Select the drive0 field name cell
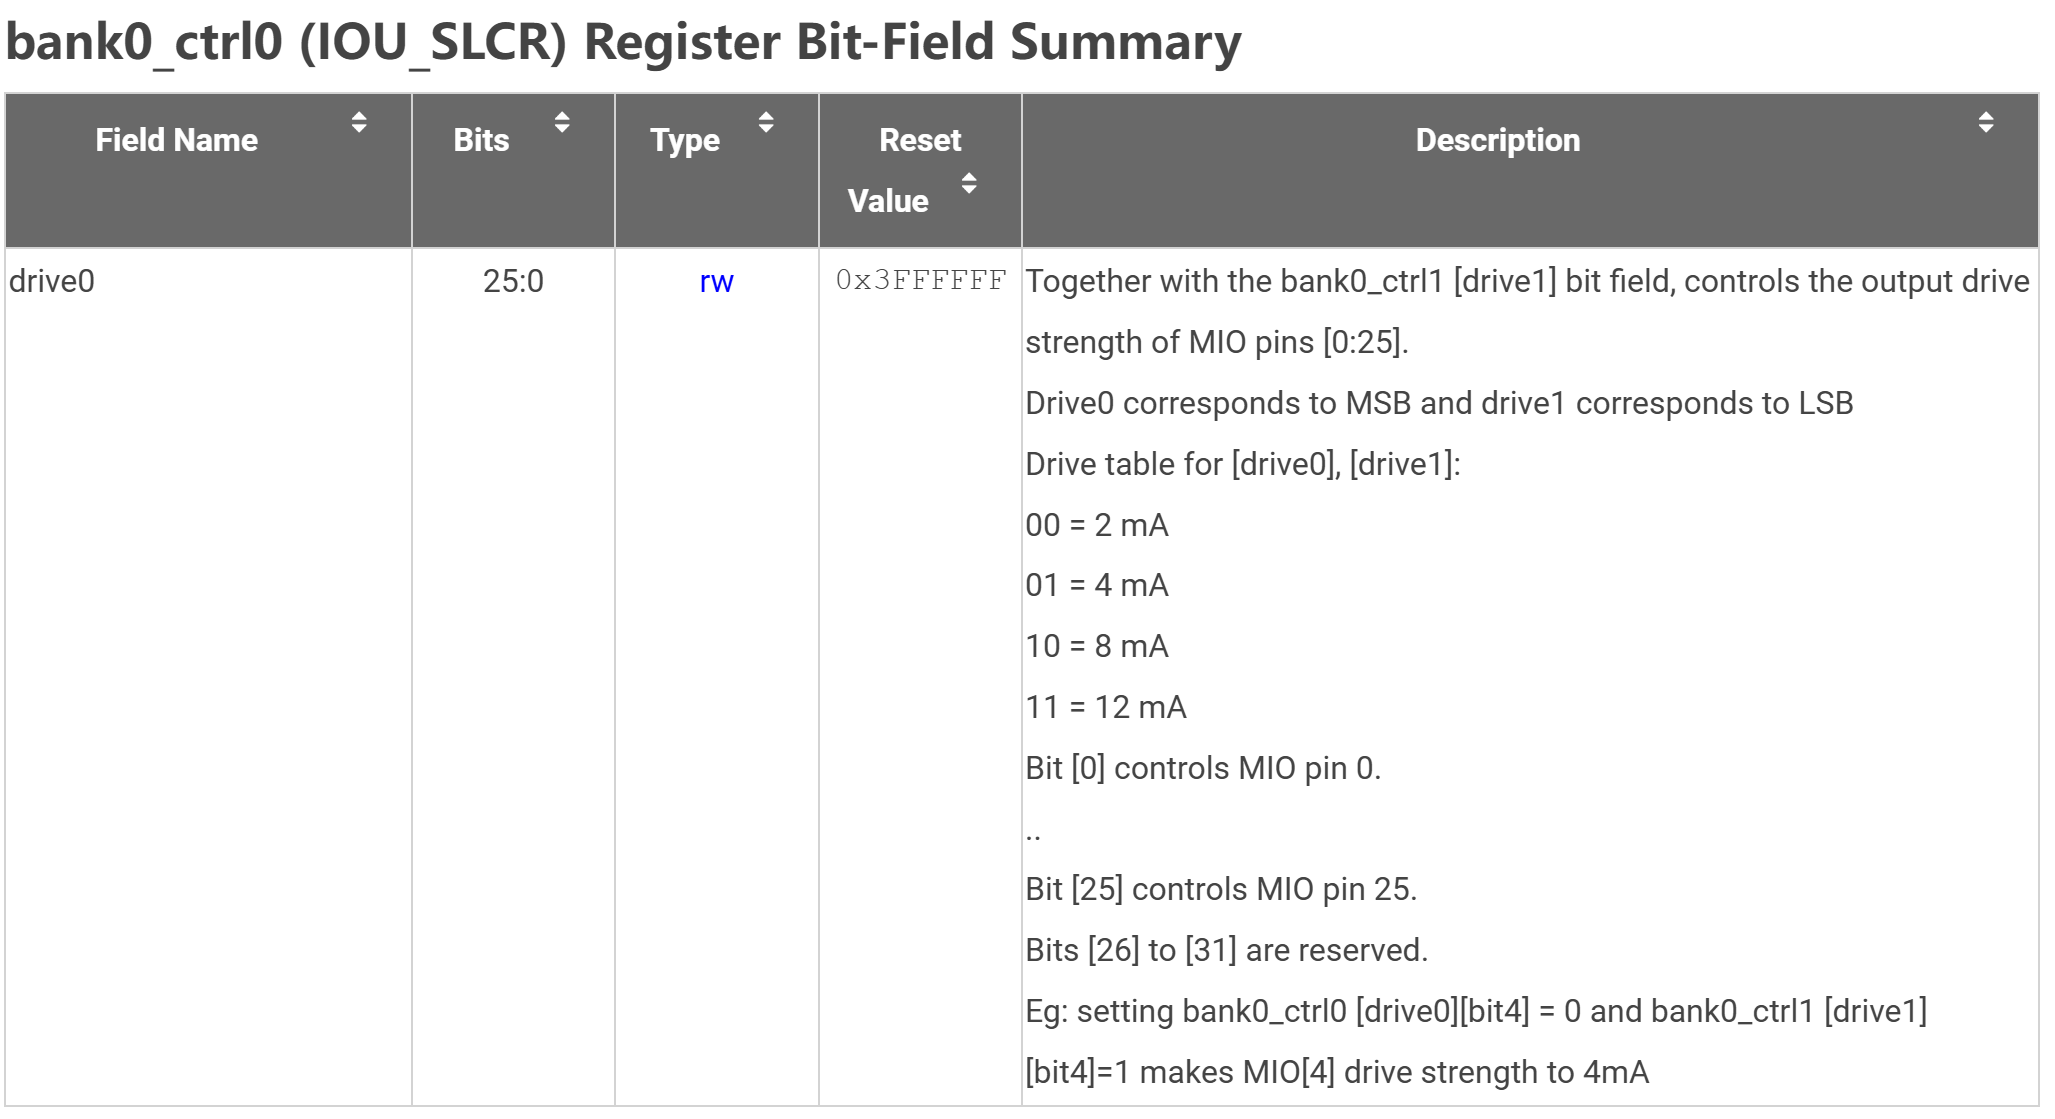This screenshot has height=1119, width=2055. (52, 281)
